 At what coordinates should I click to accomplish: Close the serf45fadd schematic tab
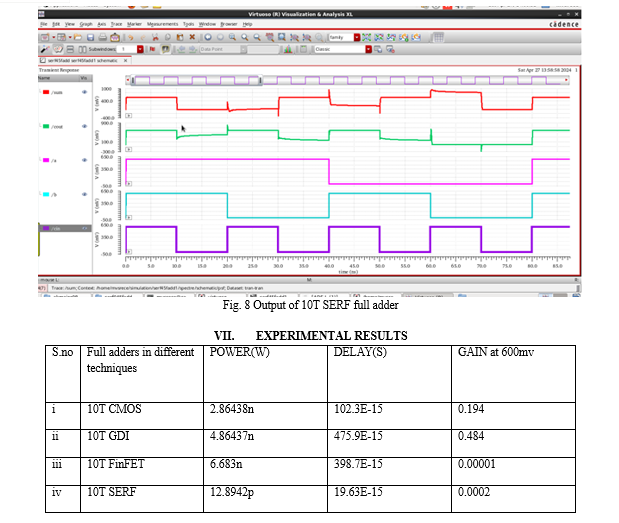pos(126,60)
